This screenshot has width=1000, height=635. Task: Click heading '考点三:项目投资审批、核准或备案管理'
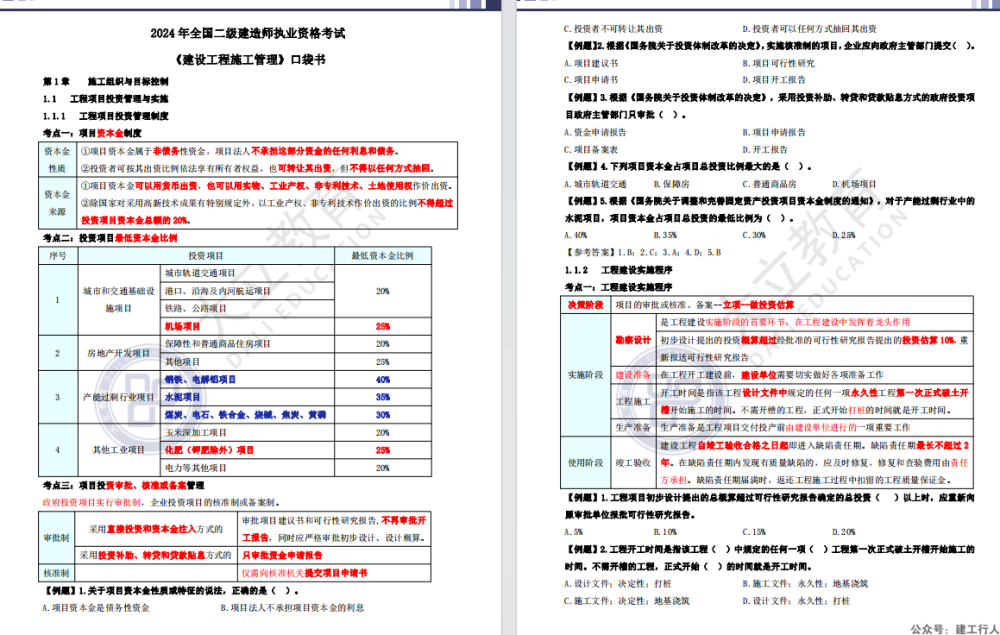(124, 486)
